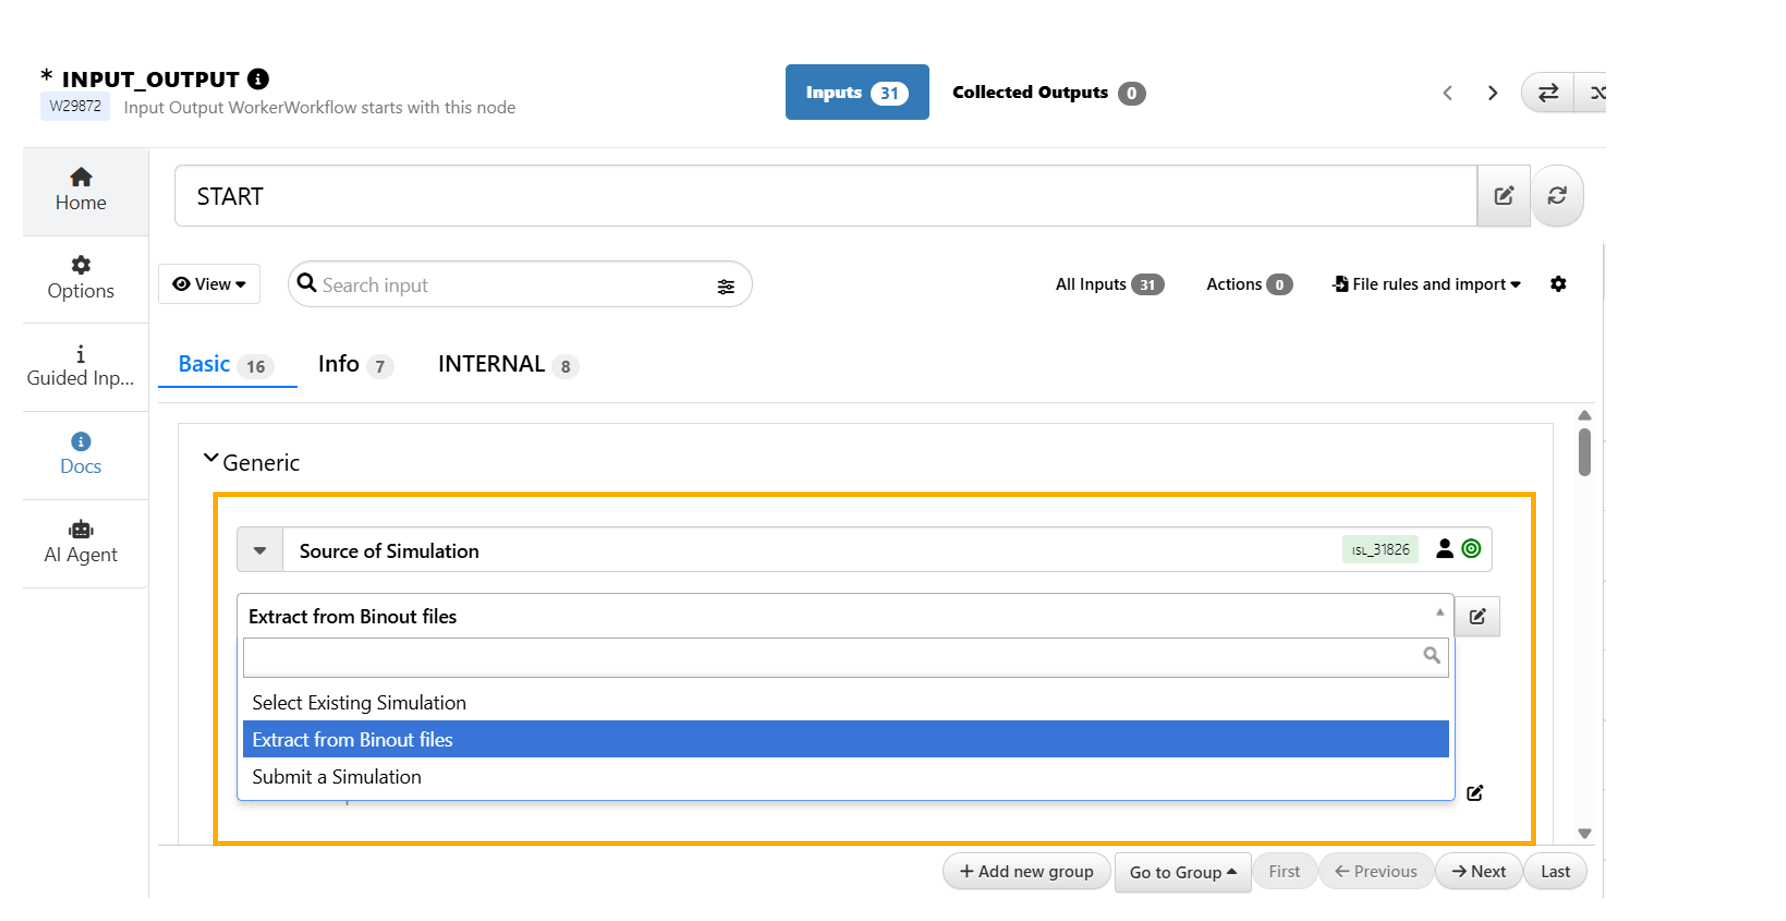
Task: Select 'Submit a Simulation' option
Action: tap(337, 777)
